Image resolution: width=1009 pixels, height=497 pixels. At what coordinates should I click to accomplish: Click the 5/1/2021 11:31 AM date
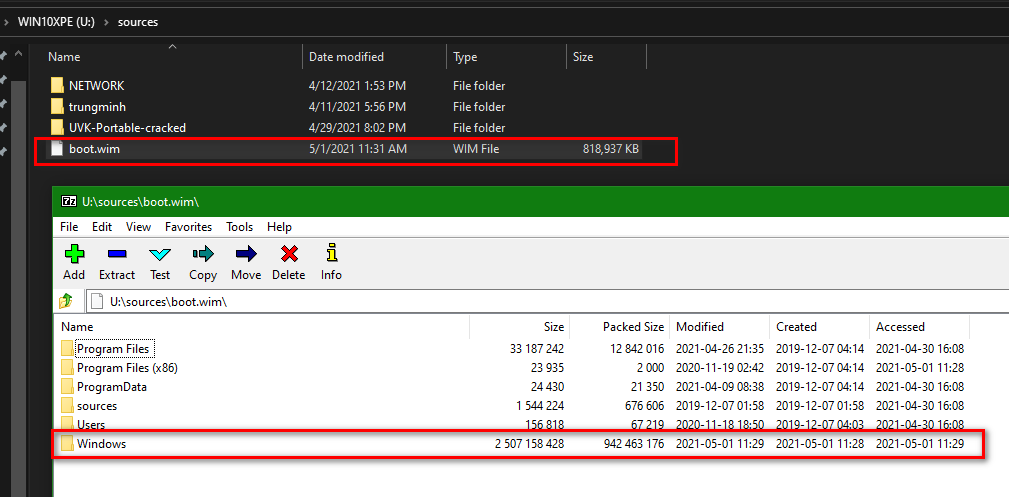coord(358,149)
